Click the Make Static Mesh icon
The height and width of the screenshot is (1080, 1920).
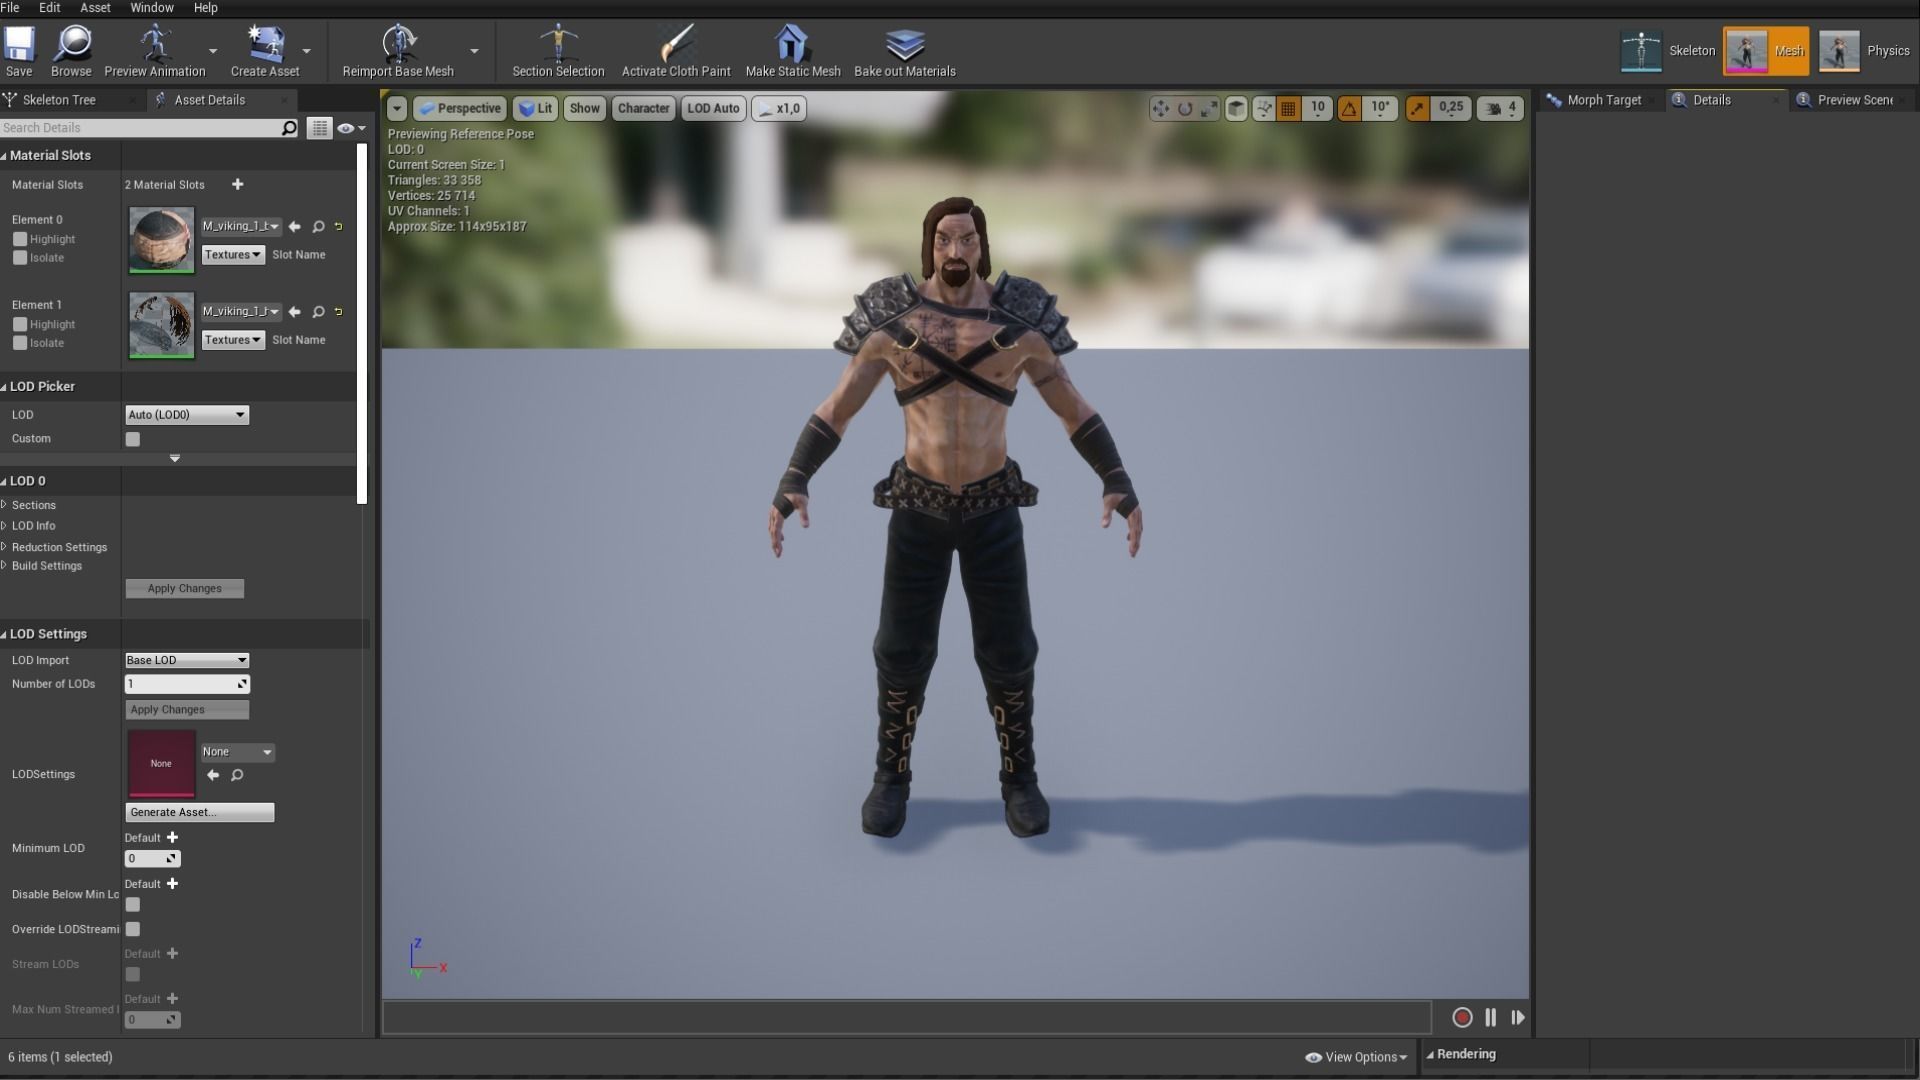[792, 45]
